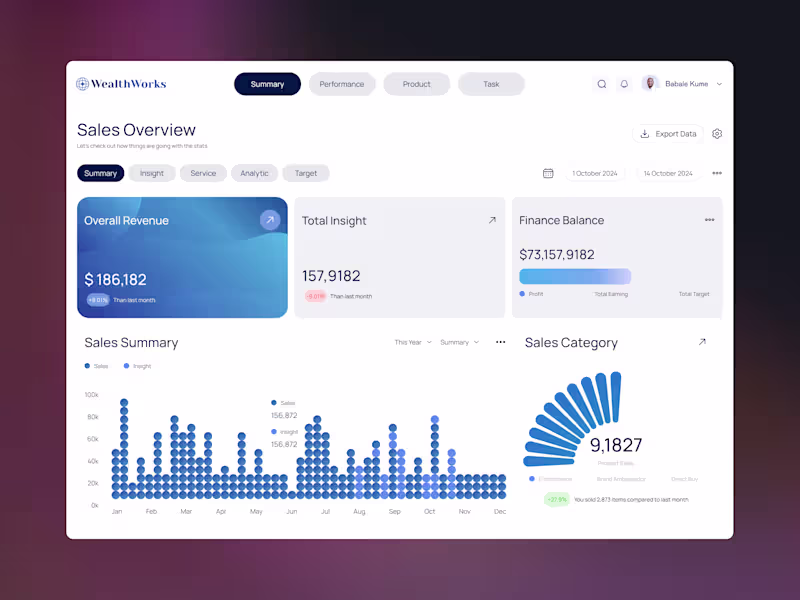This screenshot has width=800, height=600.
Task: Click the WealthWorks globe logo icon
Action: point(83,84)
